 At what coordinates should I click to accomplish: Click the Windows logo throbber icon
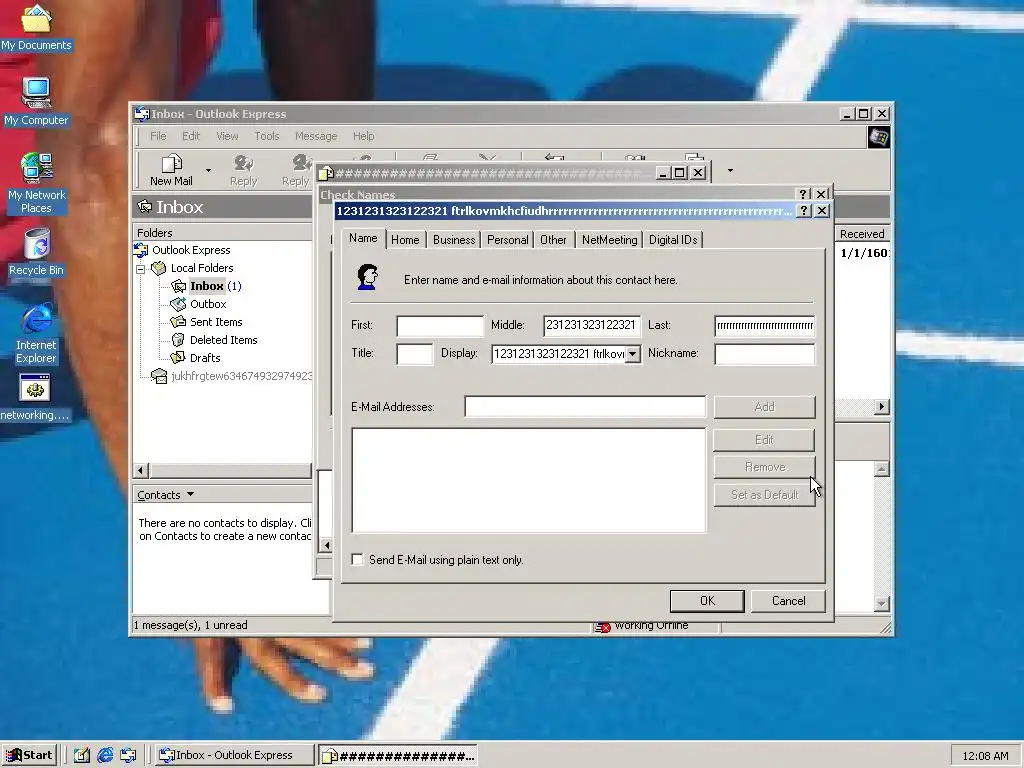tap(878, 137)
